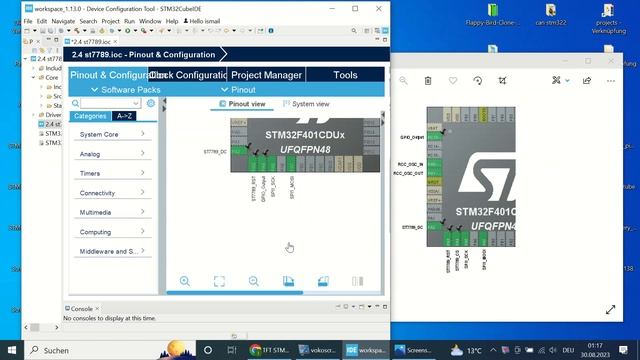
Task: Expand the System Core category
Action: [112, 134]
